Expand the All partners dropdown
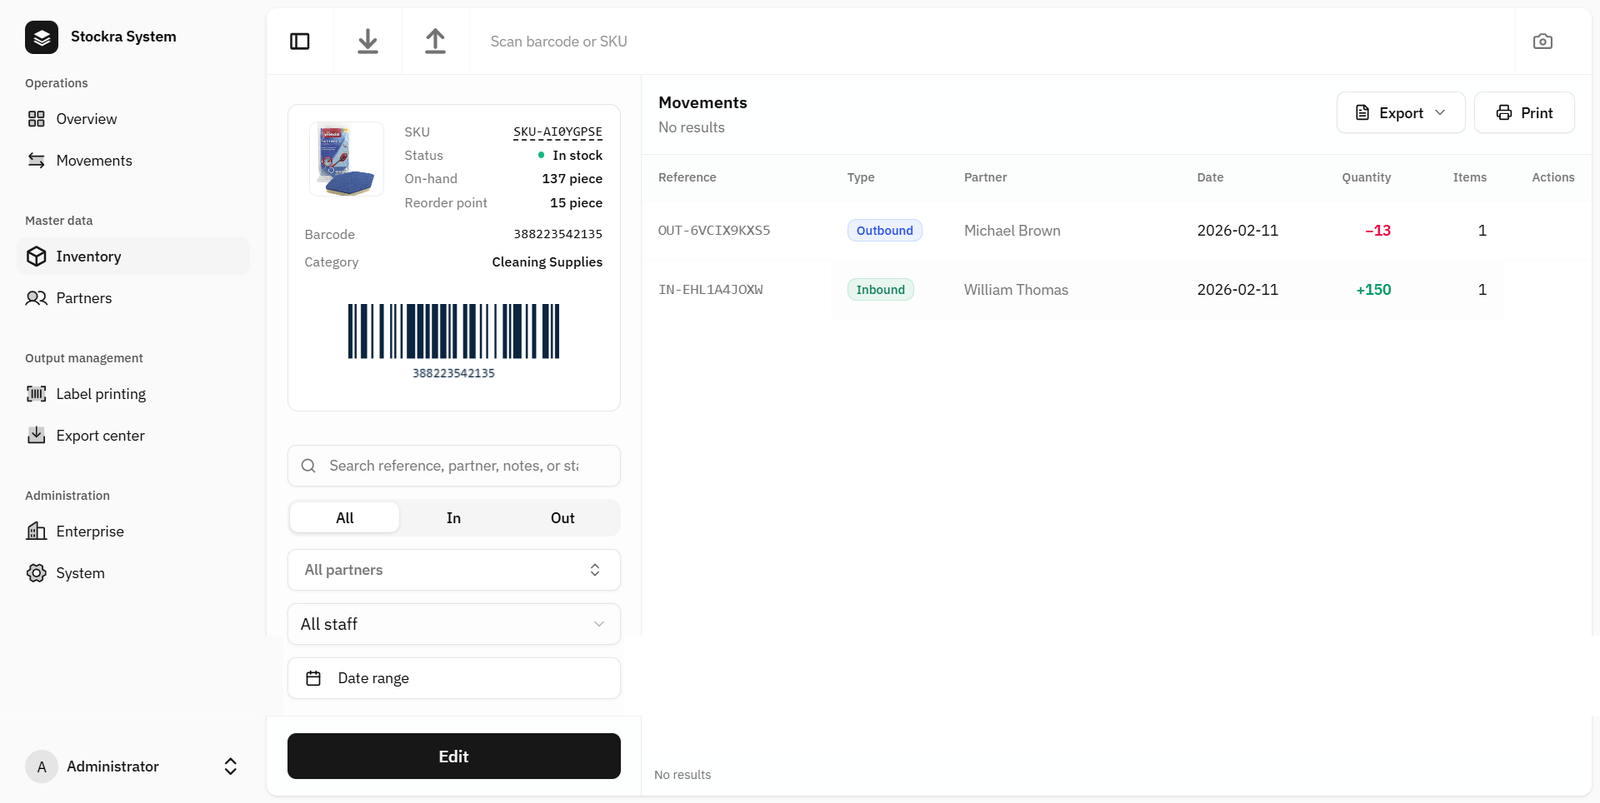 (x=454, y=570)
